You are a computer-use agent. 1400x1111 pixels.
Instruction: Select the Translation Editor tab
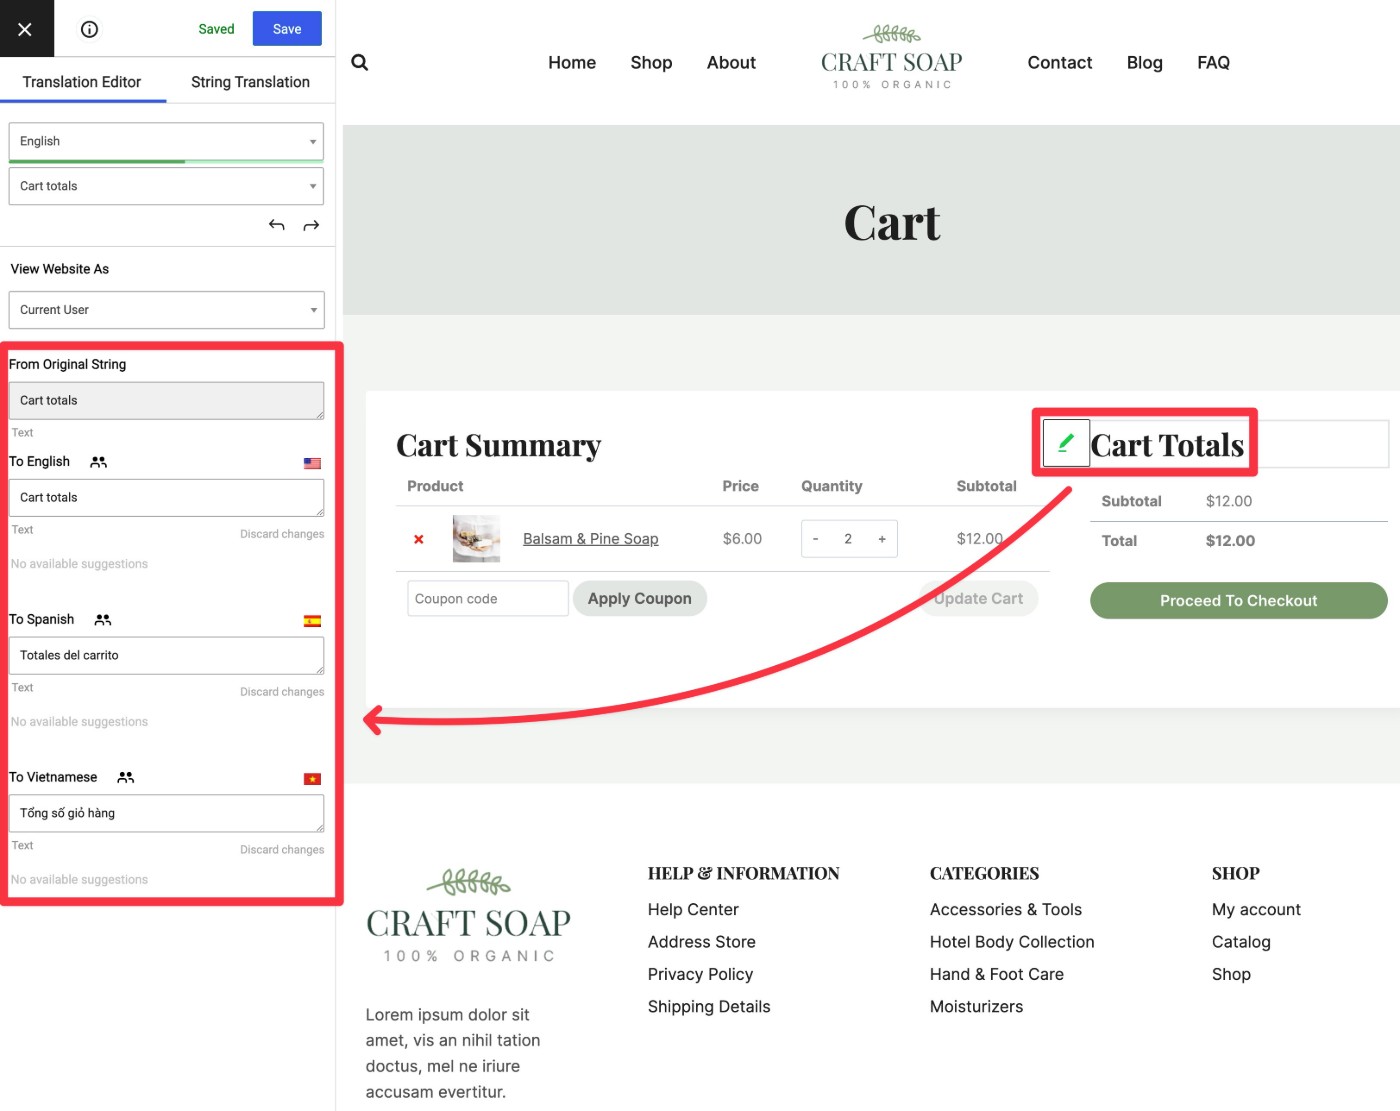click(82, 82)
